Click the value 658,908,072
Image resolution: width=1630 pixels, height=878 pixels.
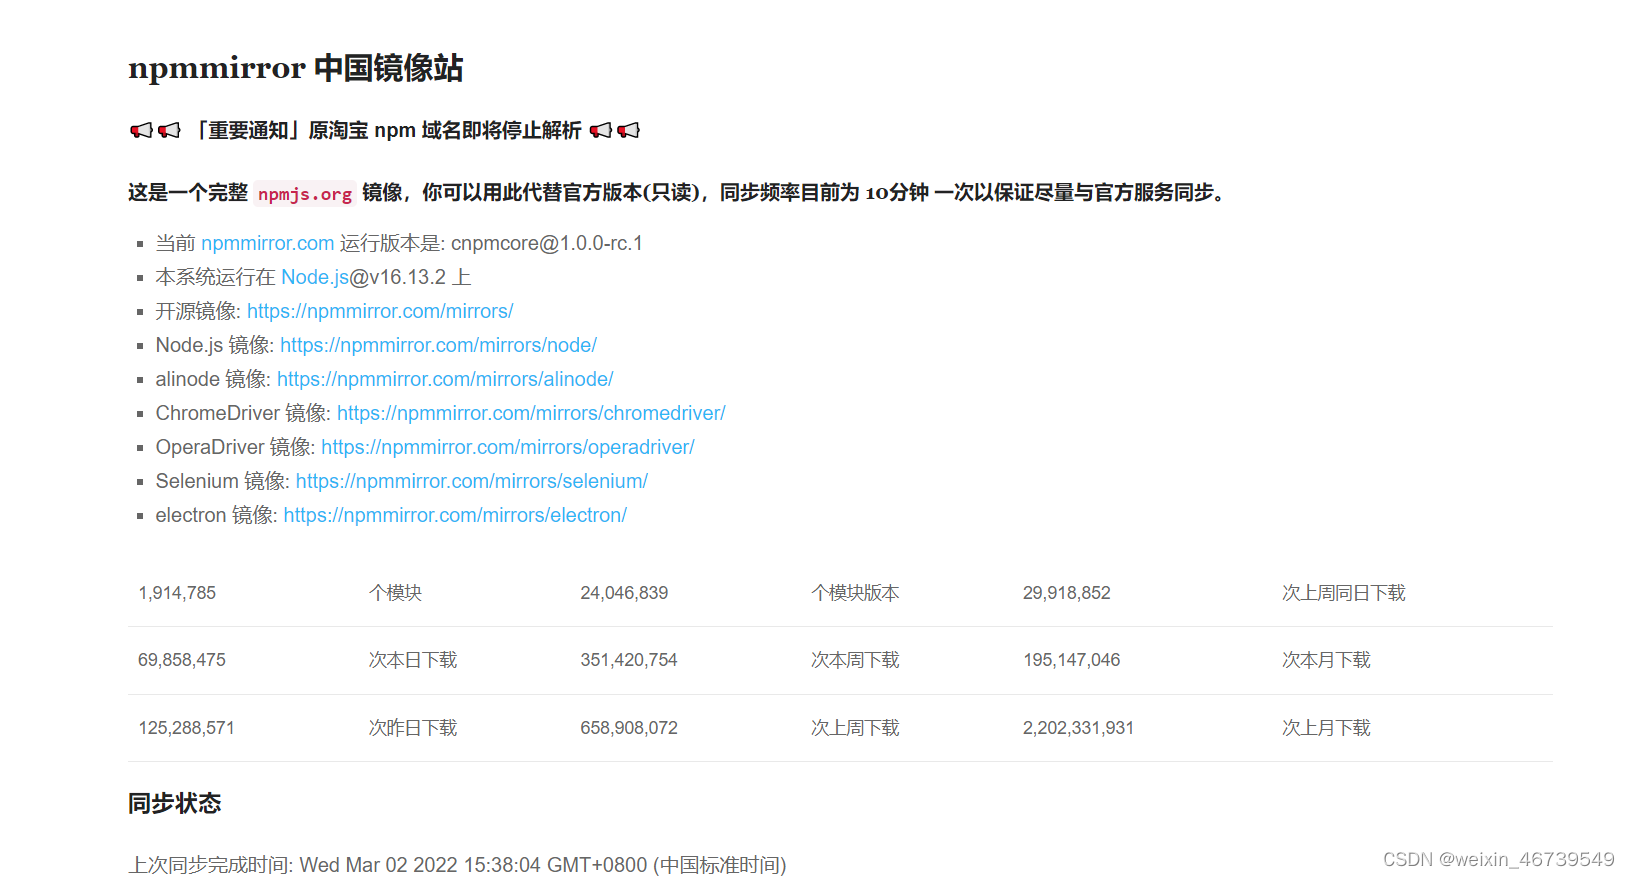(x=629, y=728)
